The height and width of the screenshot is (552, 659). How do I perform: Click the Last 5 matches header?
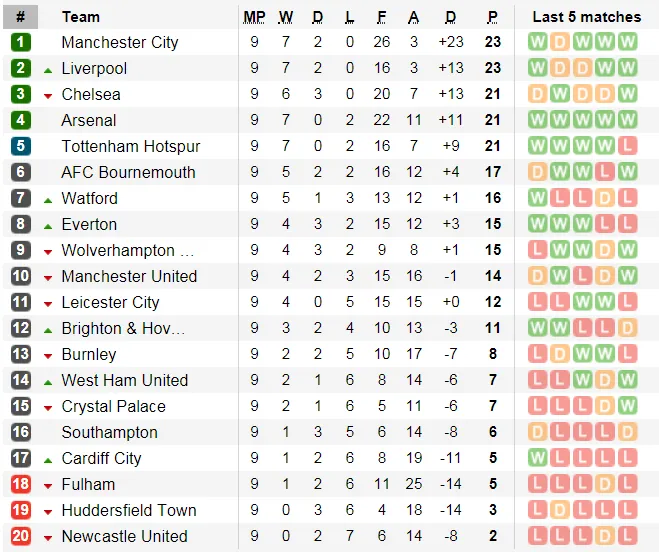click(586, 17)
